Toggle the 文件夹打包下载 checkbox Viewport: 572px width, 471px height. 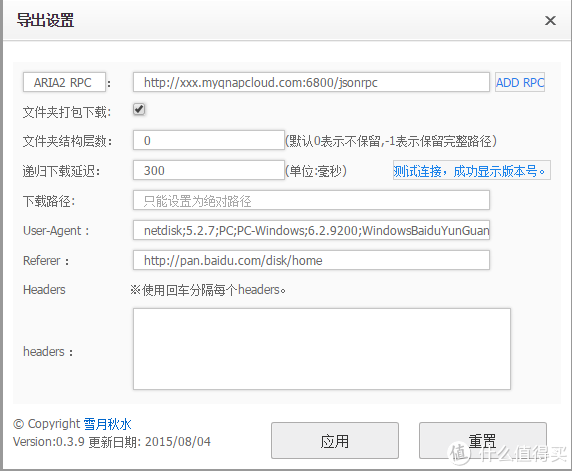click(139, 109)
